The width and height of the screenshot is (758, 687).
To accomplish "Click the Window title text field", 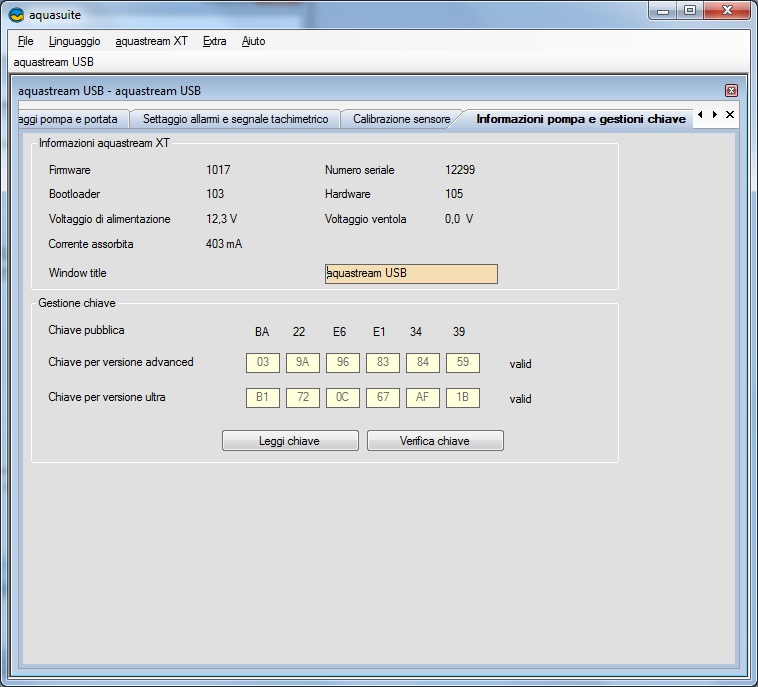I will coord(411,273).
